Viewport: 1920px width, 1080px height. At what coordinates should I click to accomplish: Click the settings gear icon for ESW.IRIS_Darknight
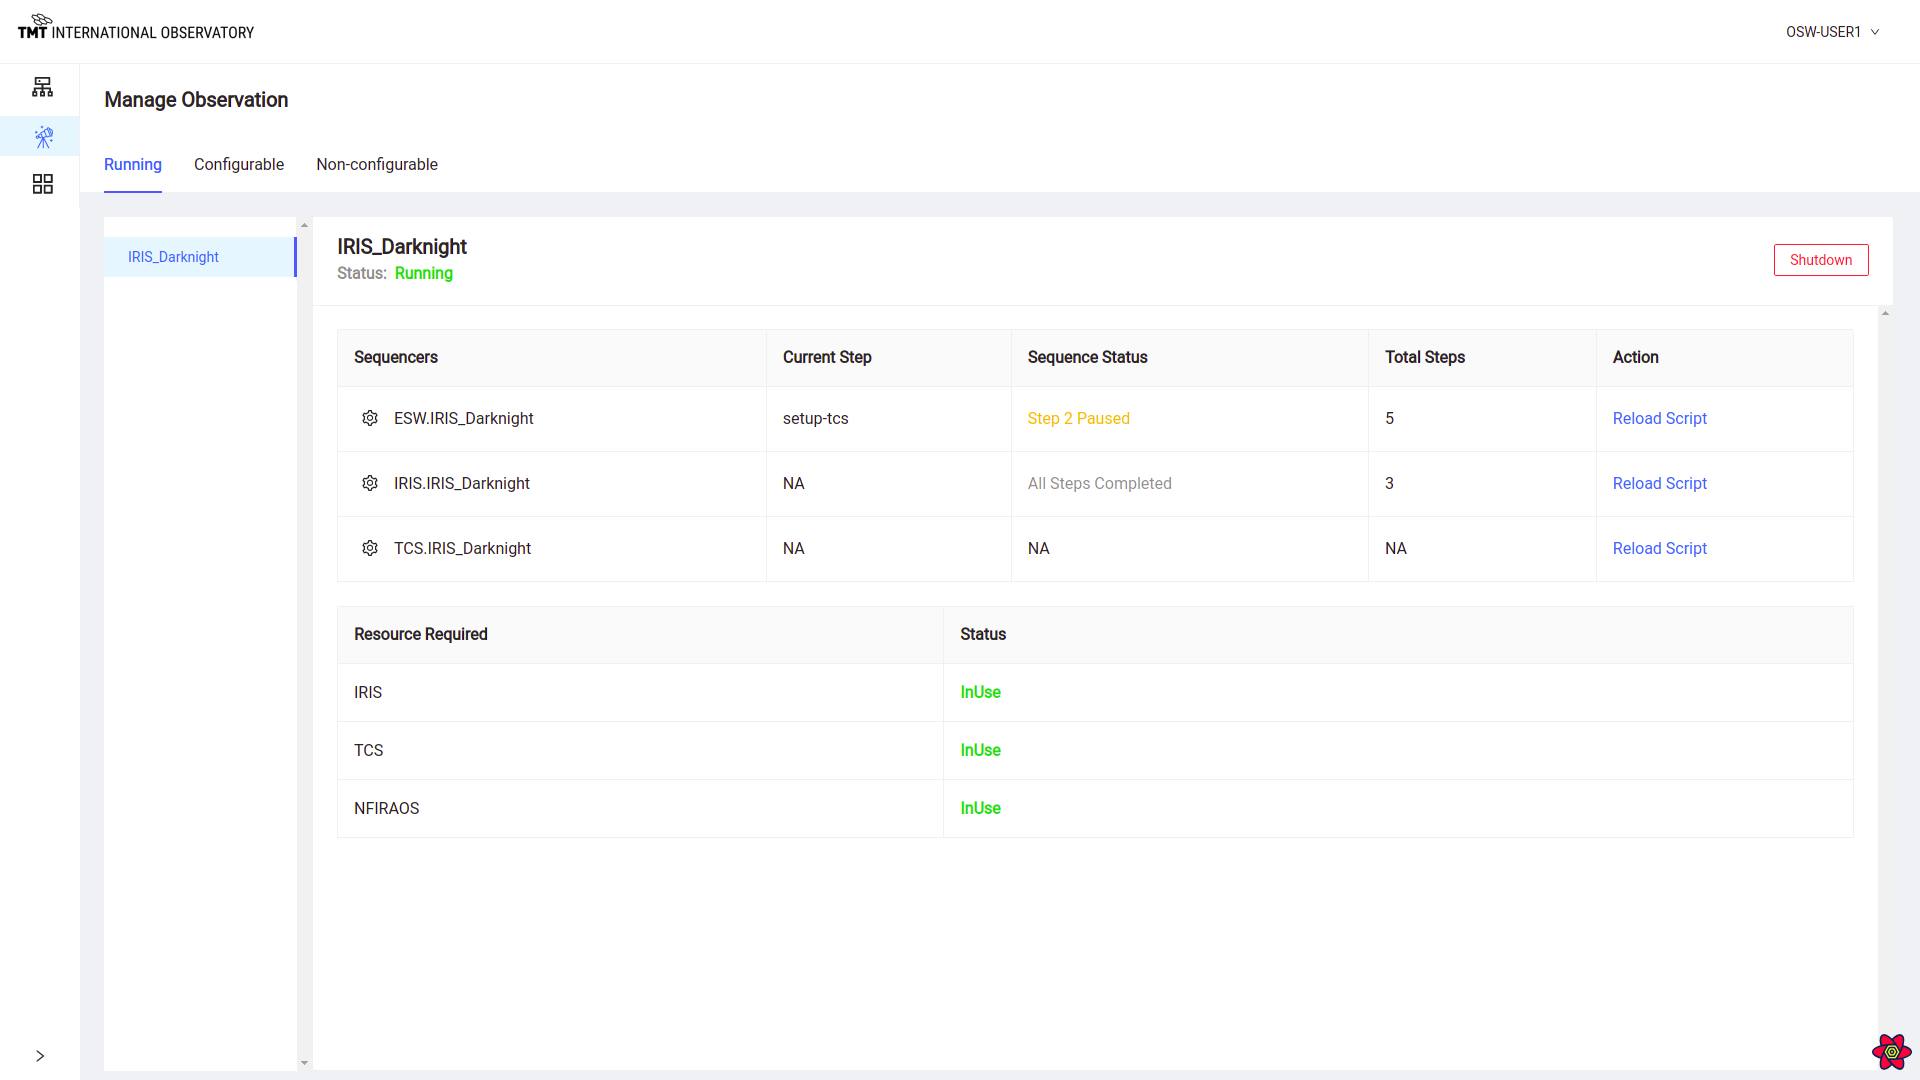[x=371, y=418]
